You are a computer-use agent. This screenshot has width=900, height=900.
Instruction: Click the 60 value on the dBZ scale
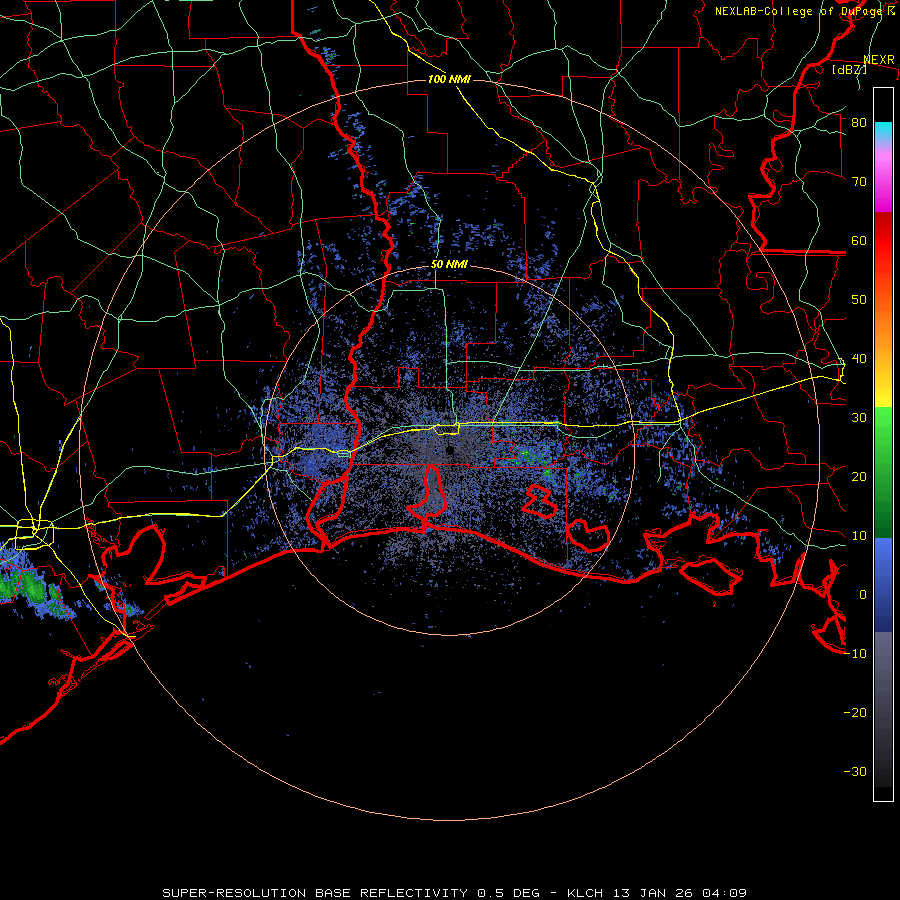[859, 240]
